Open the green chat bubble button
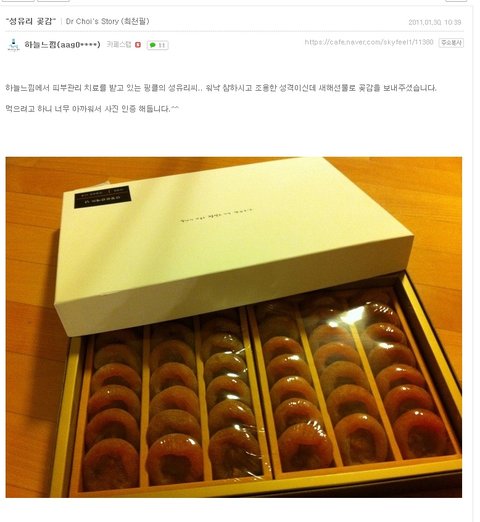The width and height of the screenshot is (480, 522). pyautogui.click(x=158, y=45)
